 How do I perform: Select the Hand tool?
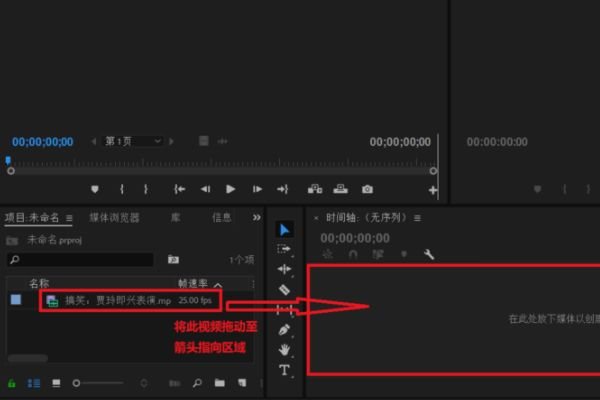click(x=284, y=349)
